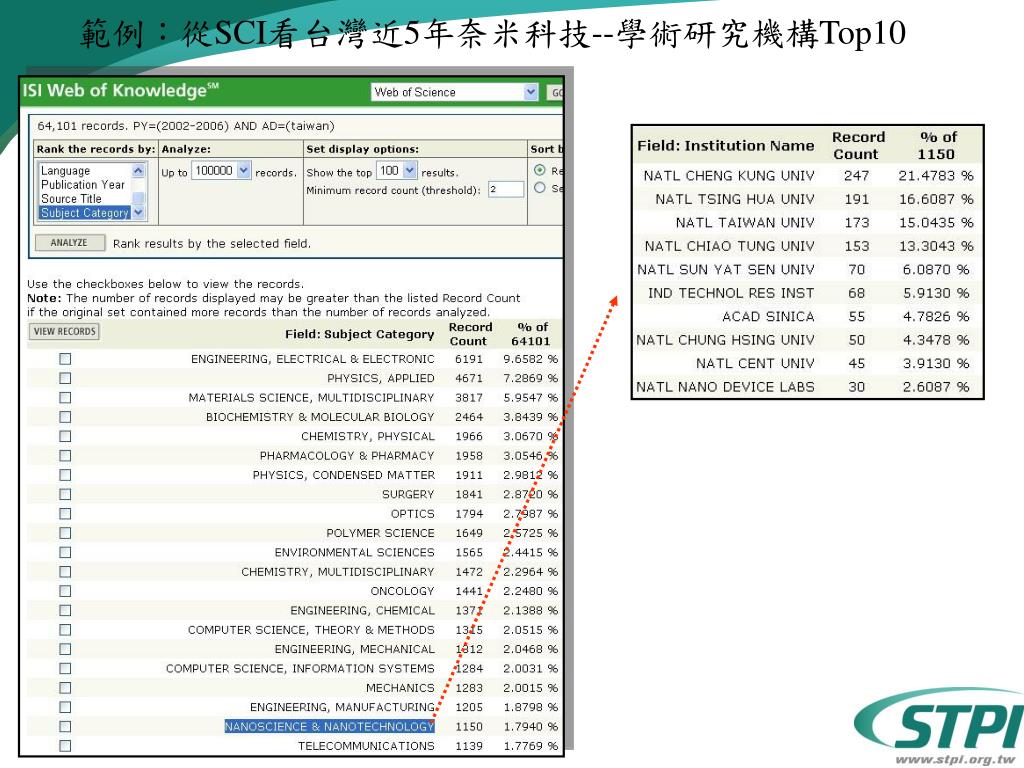Enable the Biochemistry & Molecular Biology checkbox
The width and height of the screenshot is (1024, 768).
click(65, 417)
